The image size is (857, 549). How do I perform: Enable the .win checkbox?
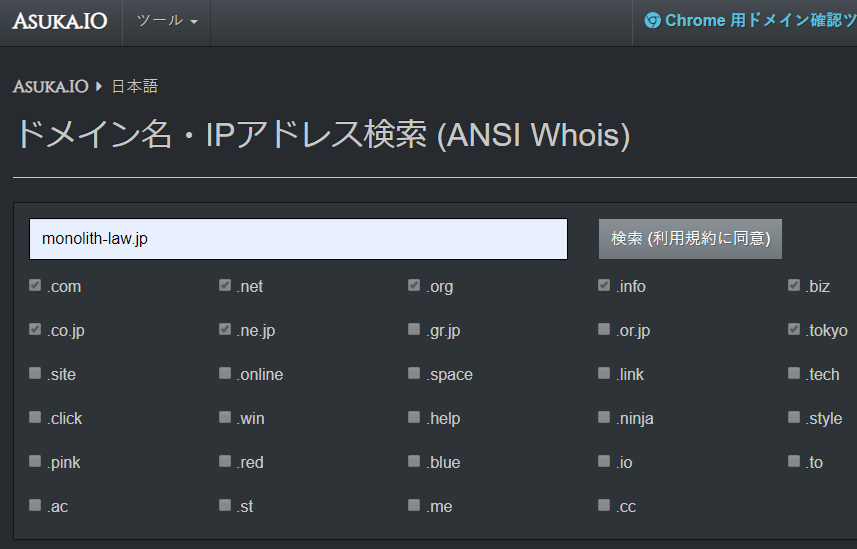225,417
